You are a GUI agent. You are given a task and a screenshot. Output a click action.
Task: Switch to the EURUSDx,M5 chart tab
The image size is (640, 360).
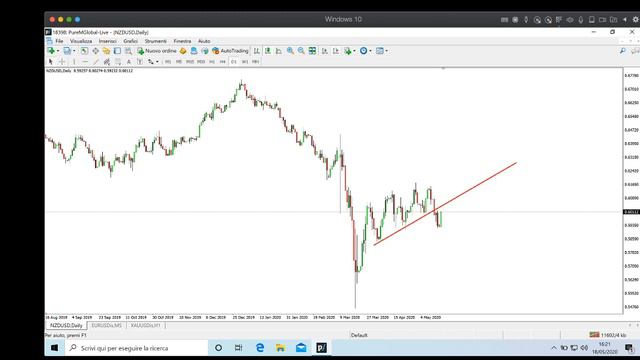click(107, 325)
